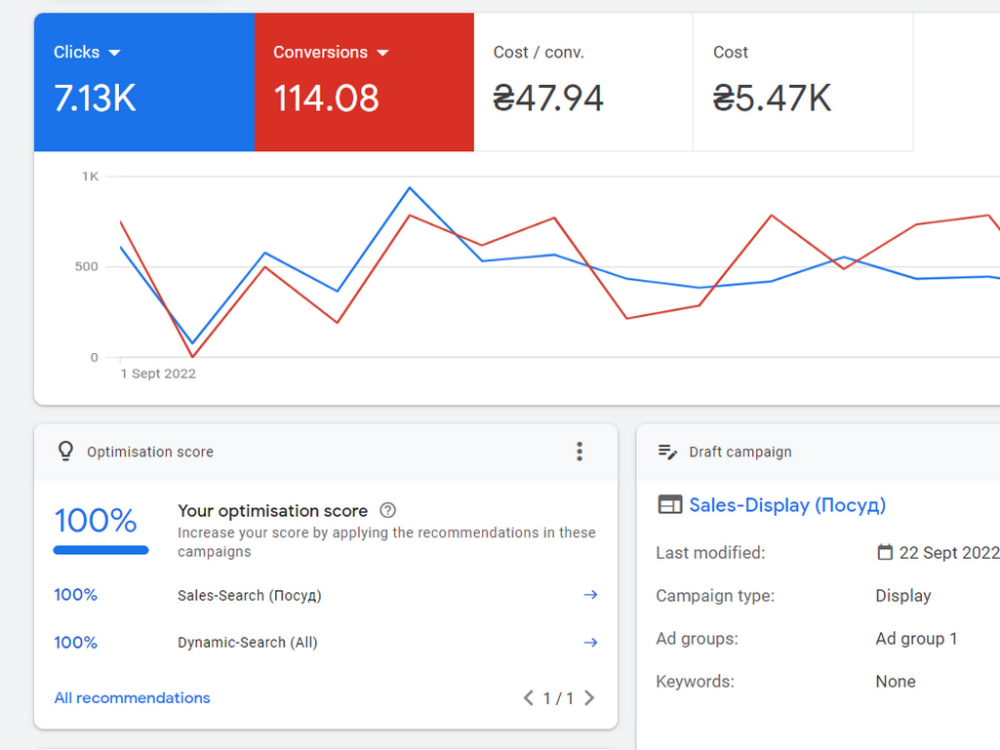Image resolution: width=1000 pixels, height=750 pixels.
Task: Open the Conversions metric dropdown arrow
Action: [383, 53]
